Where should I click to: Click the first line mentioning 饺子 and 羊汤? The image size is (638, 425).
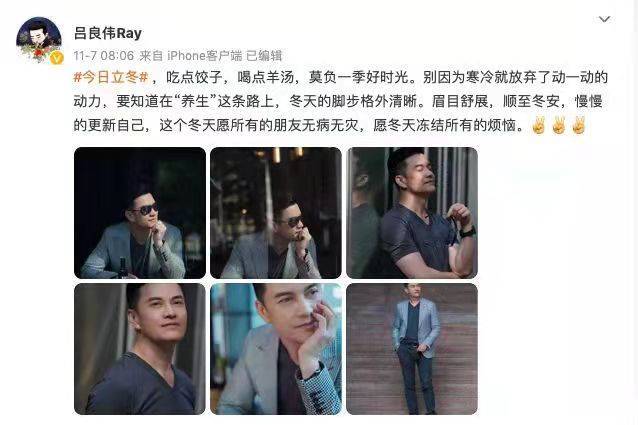coord(341,77)
